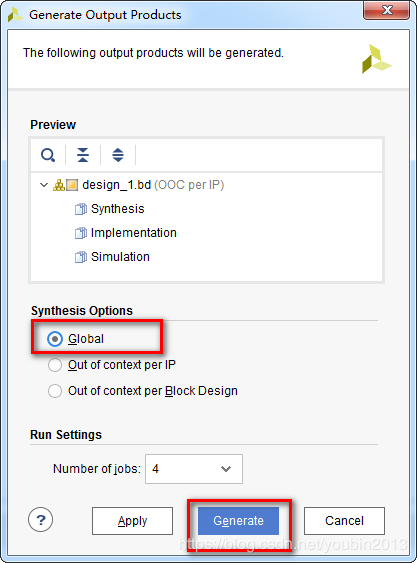Select the Simulation tree row text
The width and height of the screenshot is (417, 563).
[x=120, y=257]
